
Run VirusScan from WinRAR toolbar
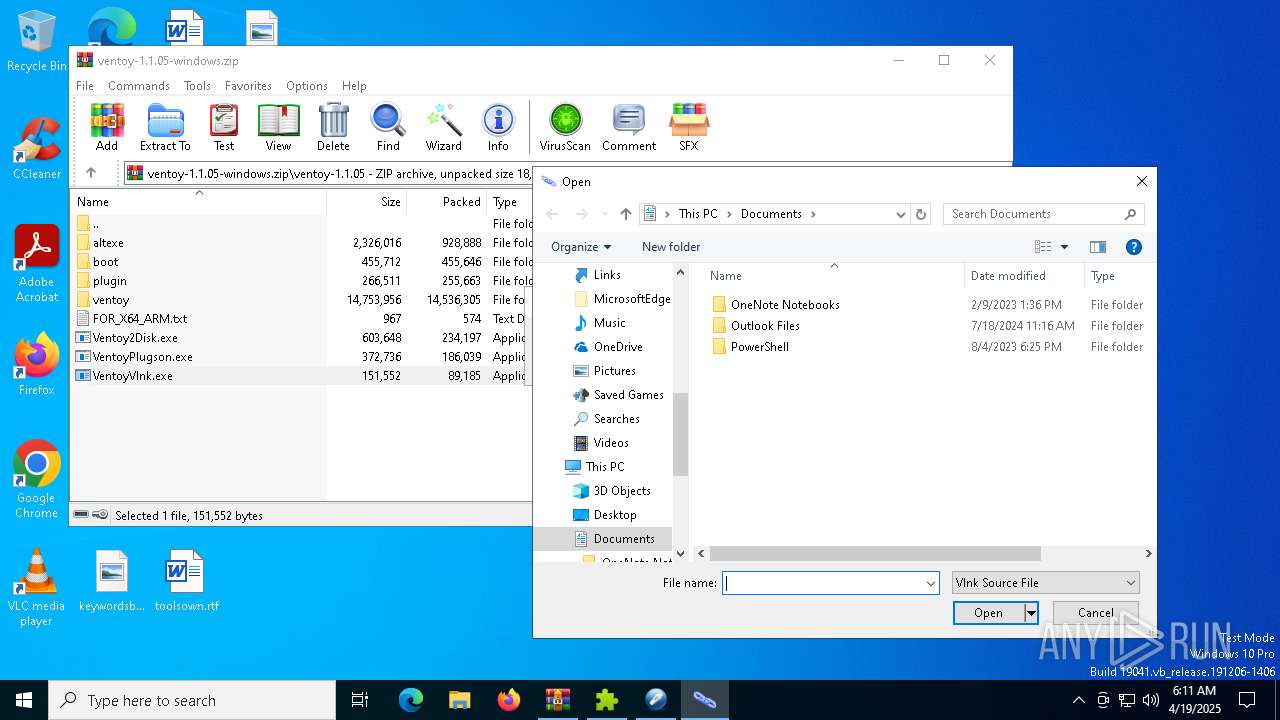pos(565,127)
